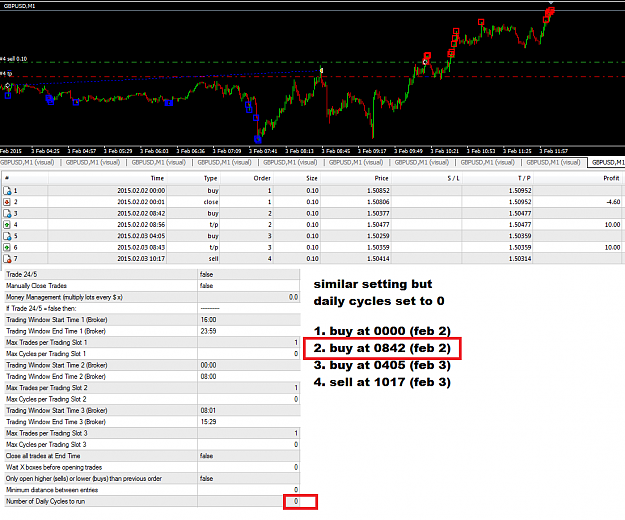
Task: Select the 'Money Management' parameter label
Action: pyautogui.click(x=65, y=297)
